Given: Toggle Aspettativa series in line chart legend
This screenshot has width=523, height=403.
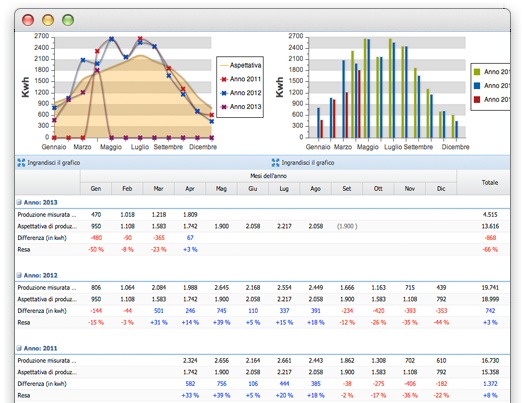Looking at the screenshot, I should coord(240,65).
